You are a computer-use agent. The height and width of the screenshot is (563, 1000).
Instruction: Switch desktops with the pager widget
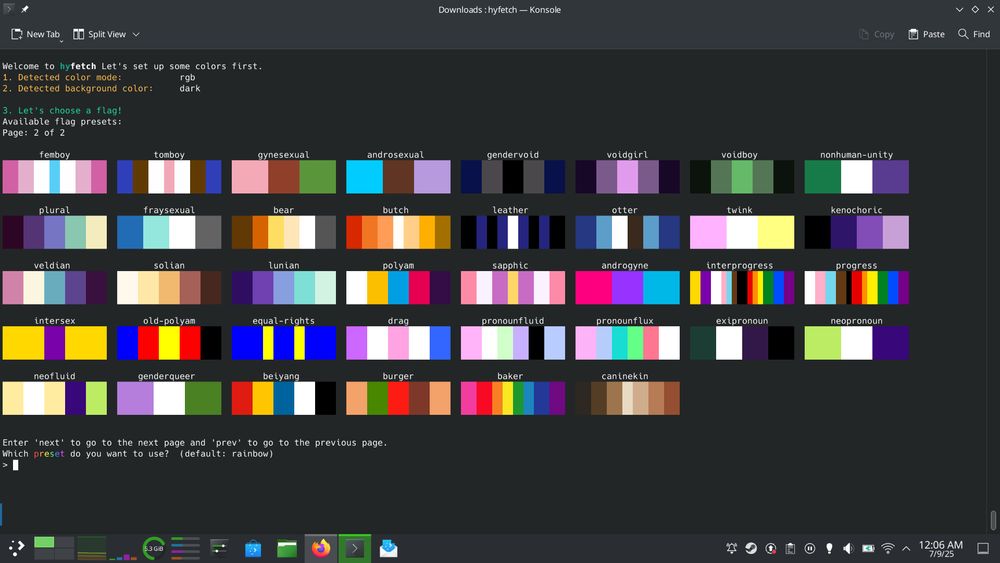tap(54, 548)
